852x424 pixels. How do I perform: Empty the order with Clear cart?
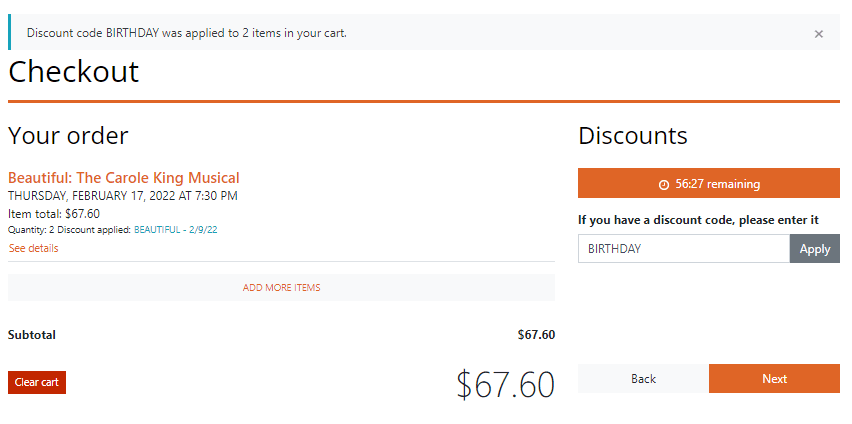(37, 382)
